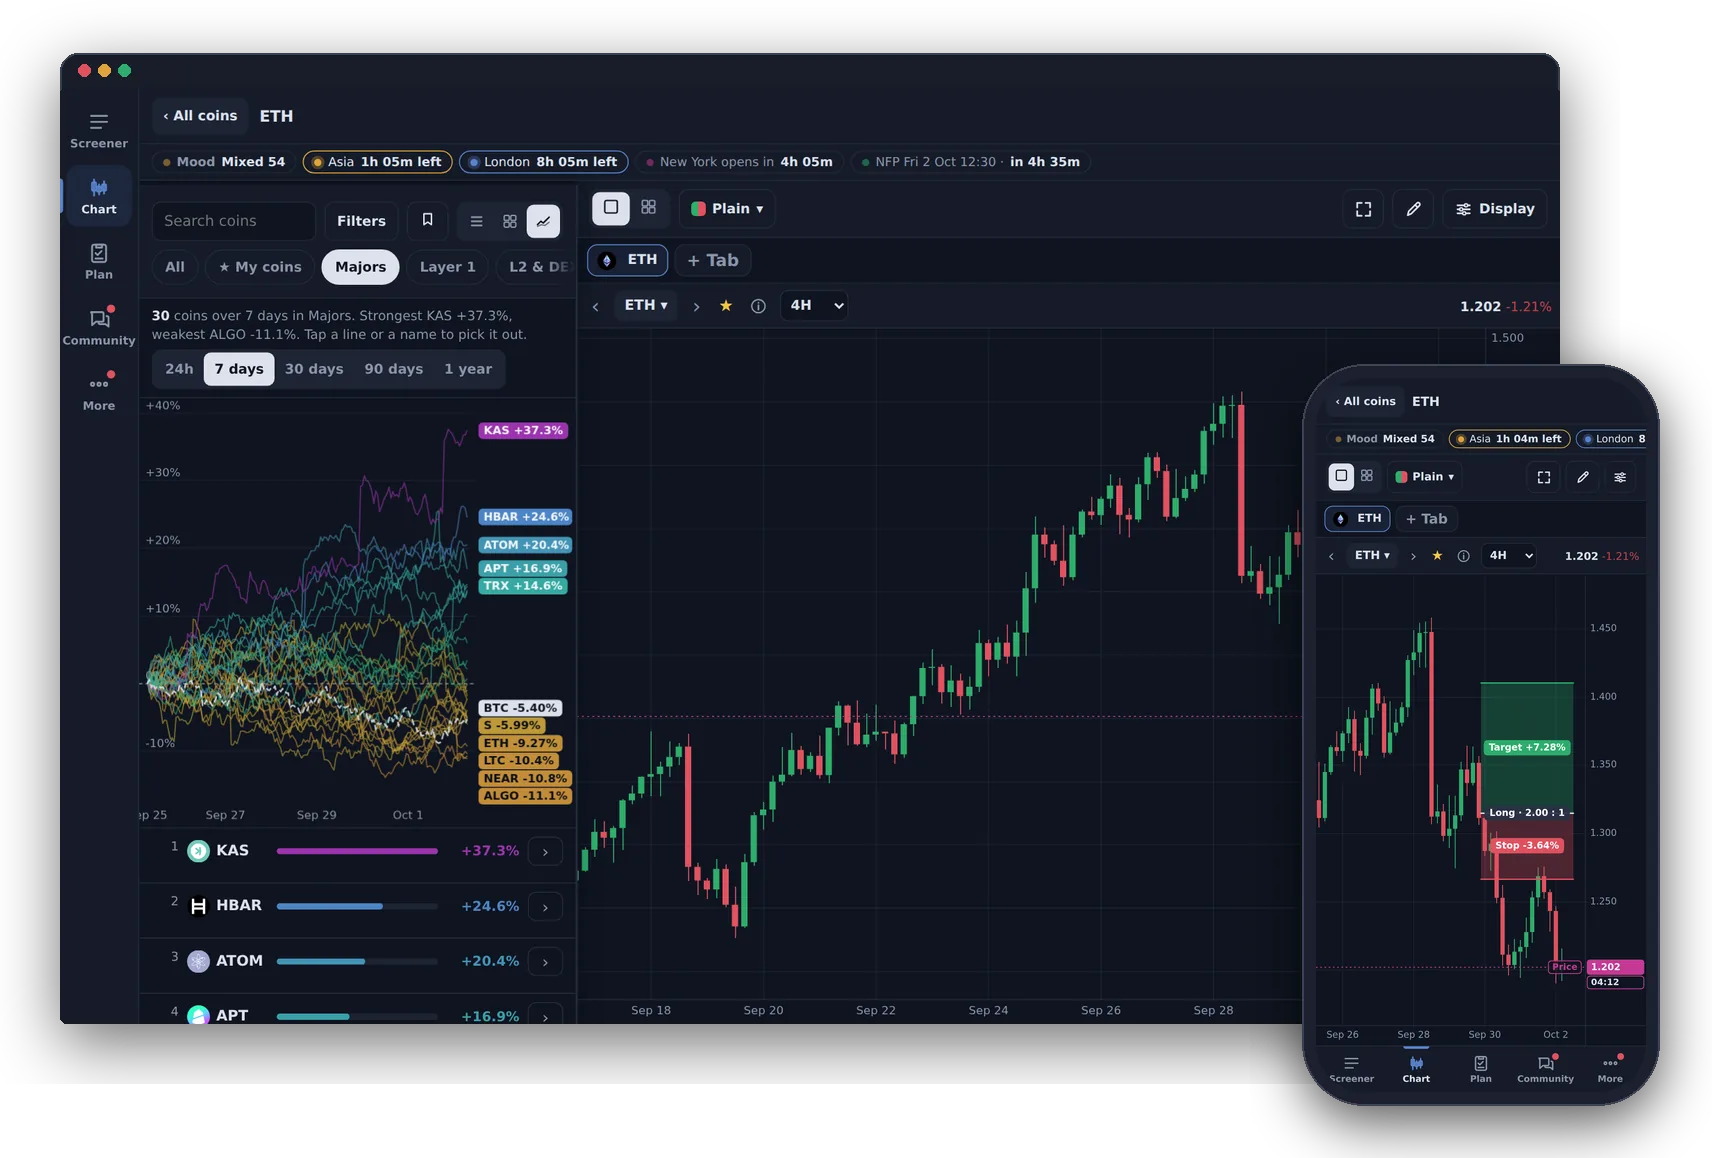Open the Plain chart style dropdown on desktop
1712x1158 pixels.
tap(728, 209)
